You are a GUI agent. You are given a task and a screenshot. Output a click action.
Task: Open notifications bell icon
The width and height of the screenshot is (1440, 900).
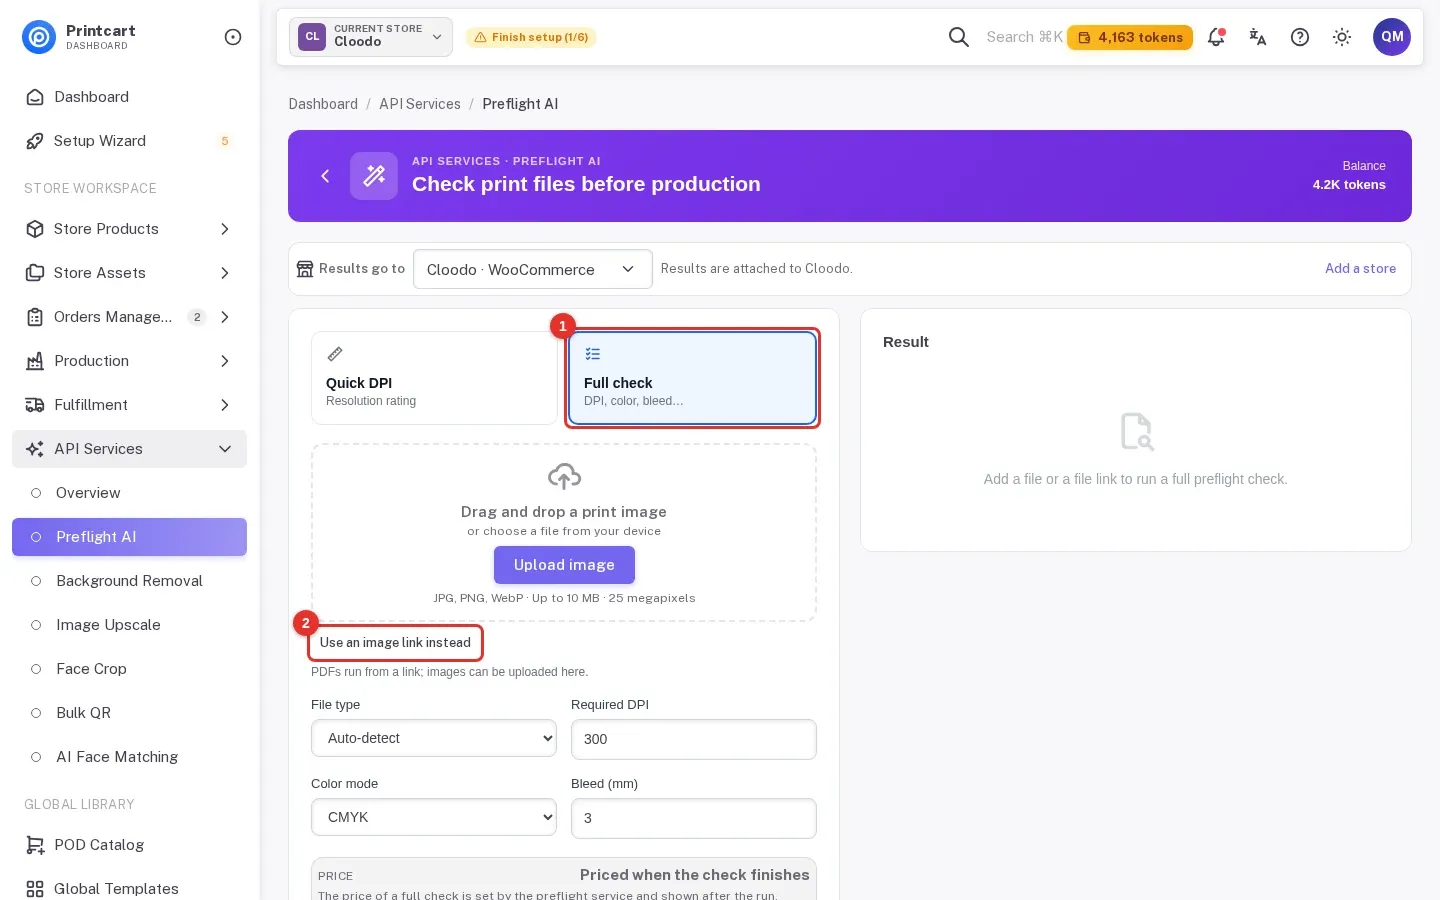1216,37
